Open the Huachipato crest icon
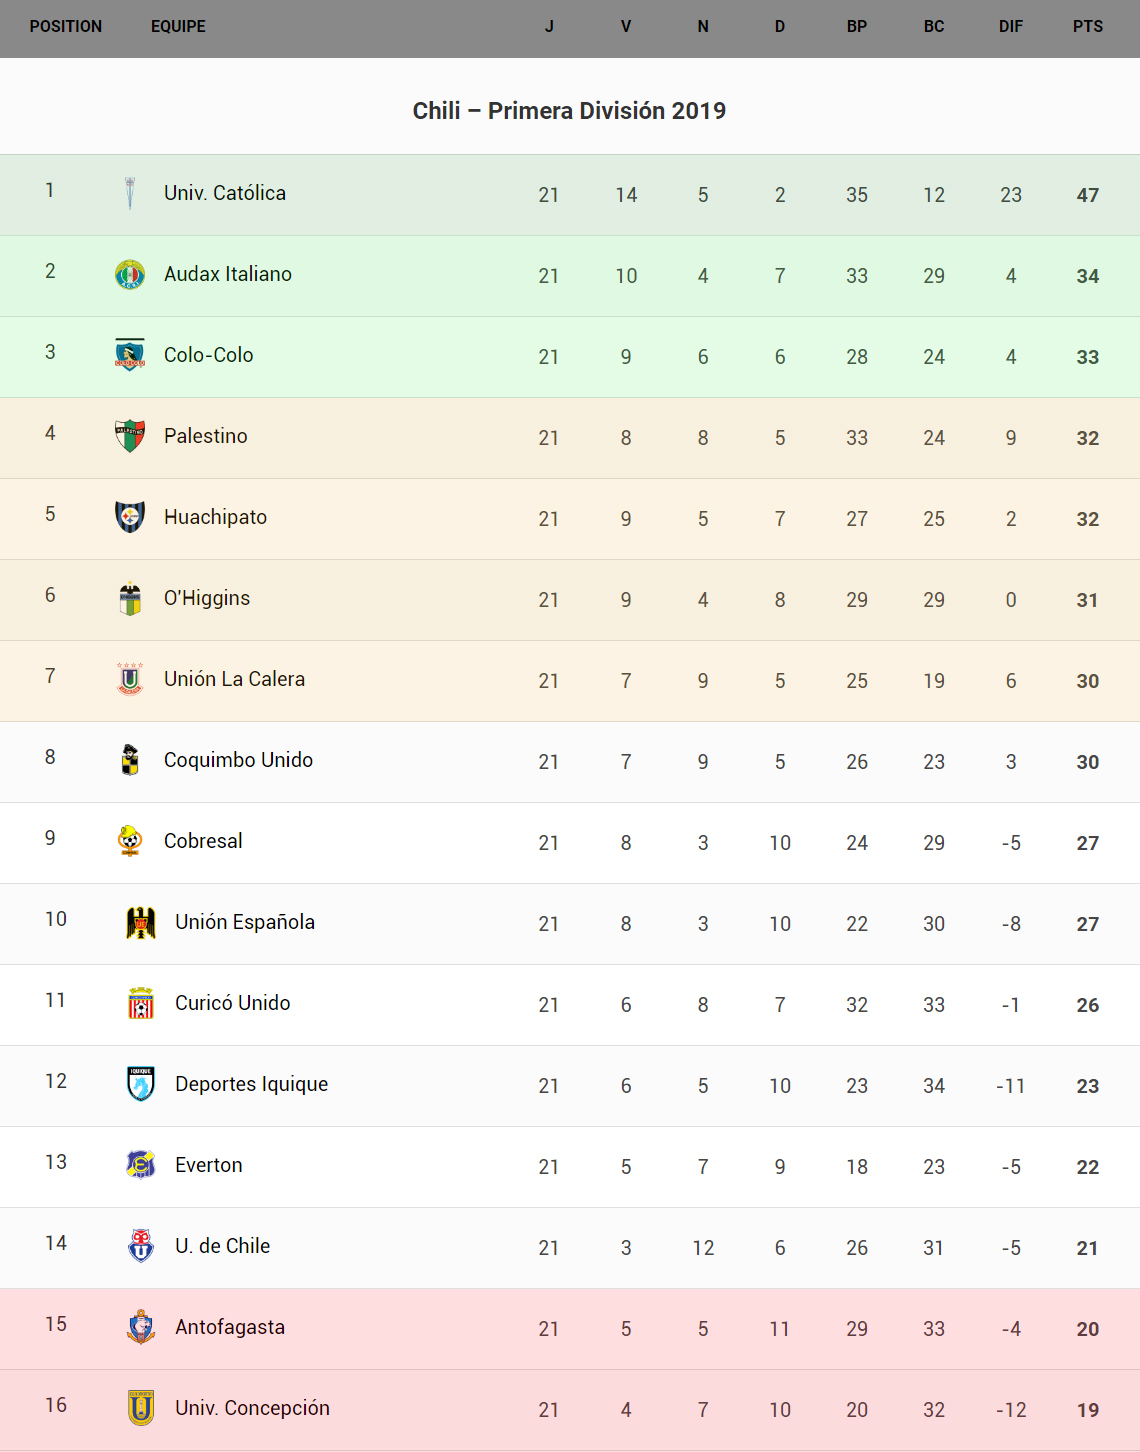This screenshot has height=1452, width=1140. [130, 517]
